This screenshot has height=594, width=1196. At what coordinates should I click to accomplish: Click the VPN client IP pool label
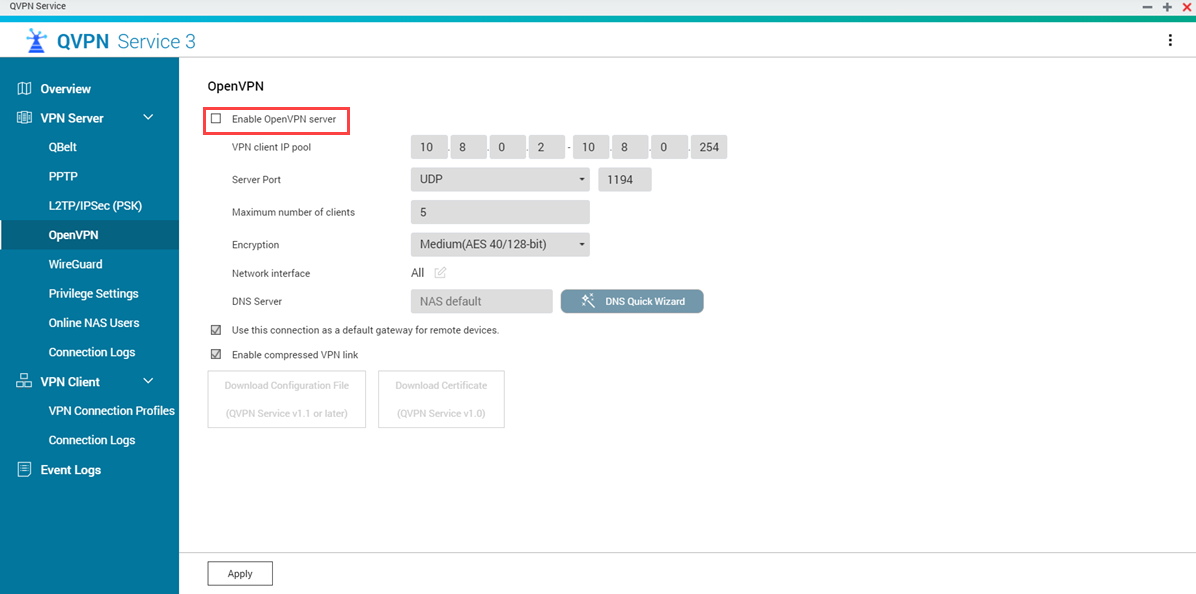pyautogui.click(x=272, y=147)
